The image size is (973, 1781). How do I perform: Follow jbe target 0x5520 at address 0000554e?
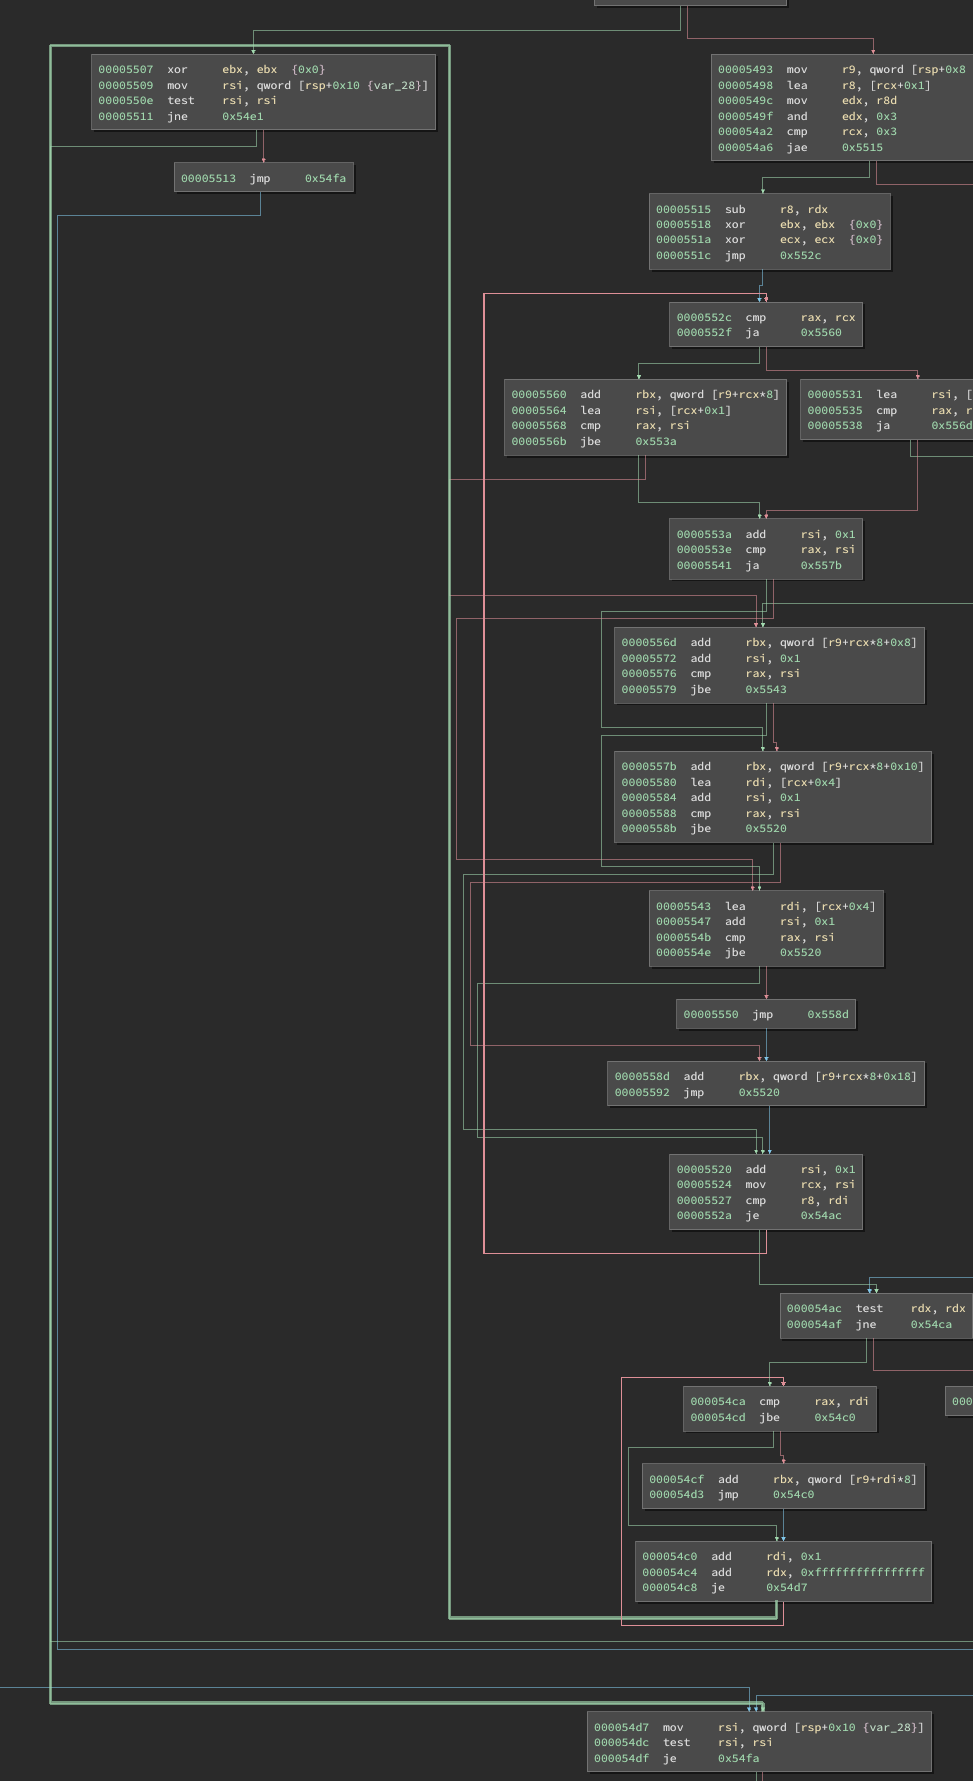click(800, 952)
